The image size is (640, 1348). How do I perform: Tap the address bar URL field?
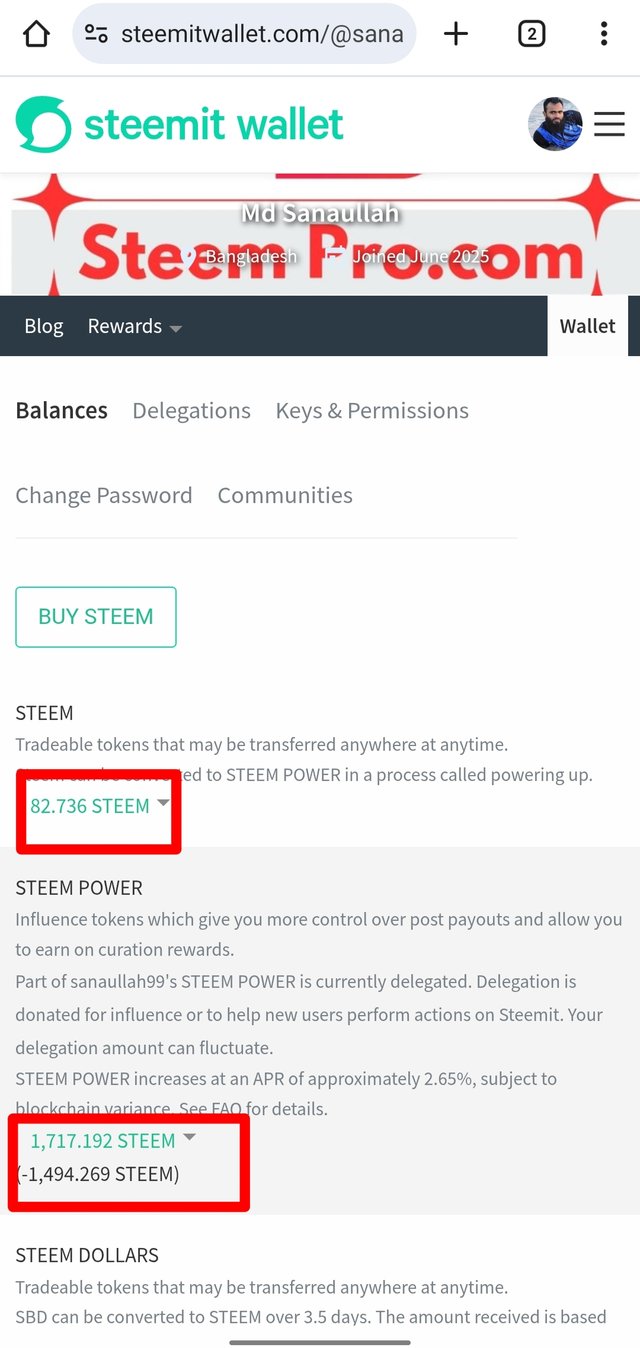[262, 35]
